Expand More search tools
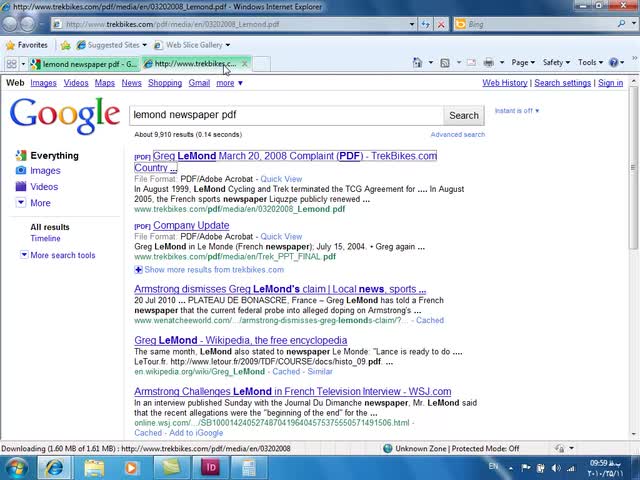Viewport: 640px width, 480px height. 58,255
